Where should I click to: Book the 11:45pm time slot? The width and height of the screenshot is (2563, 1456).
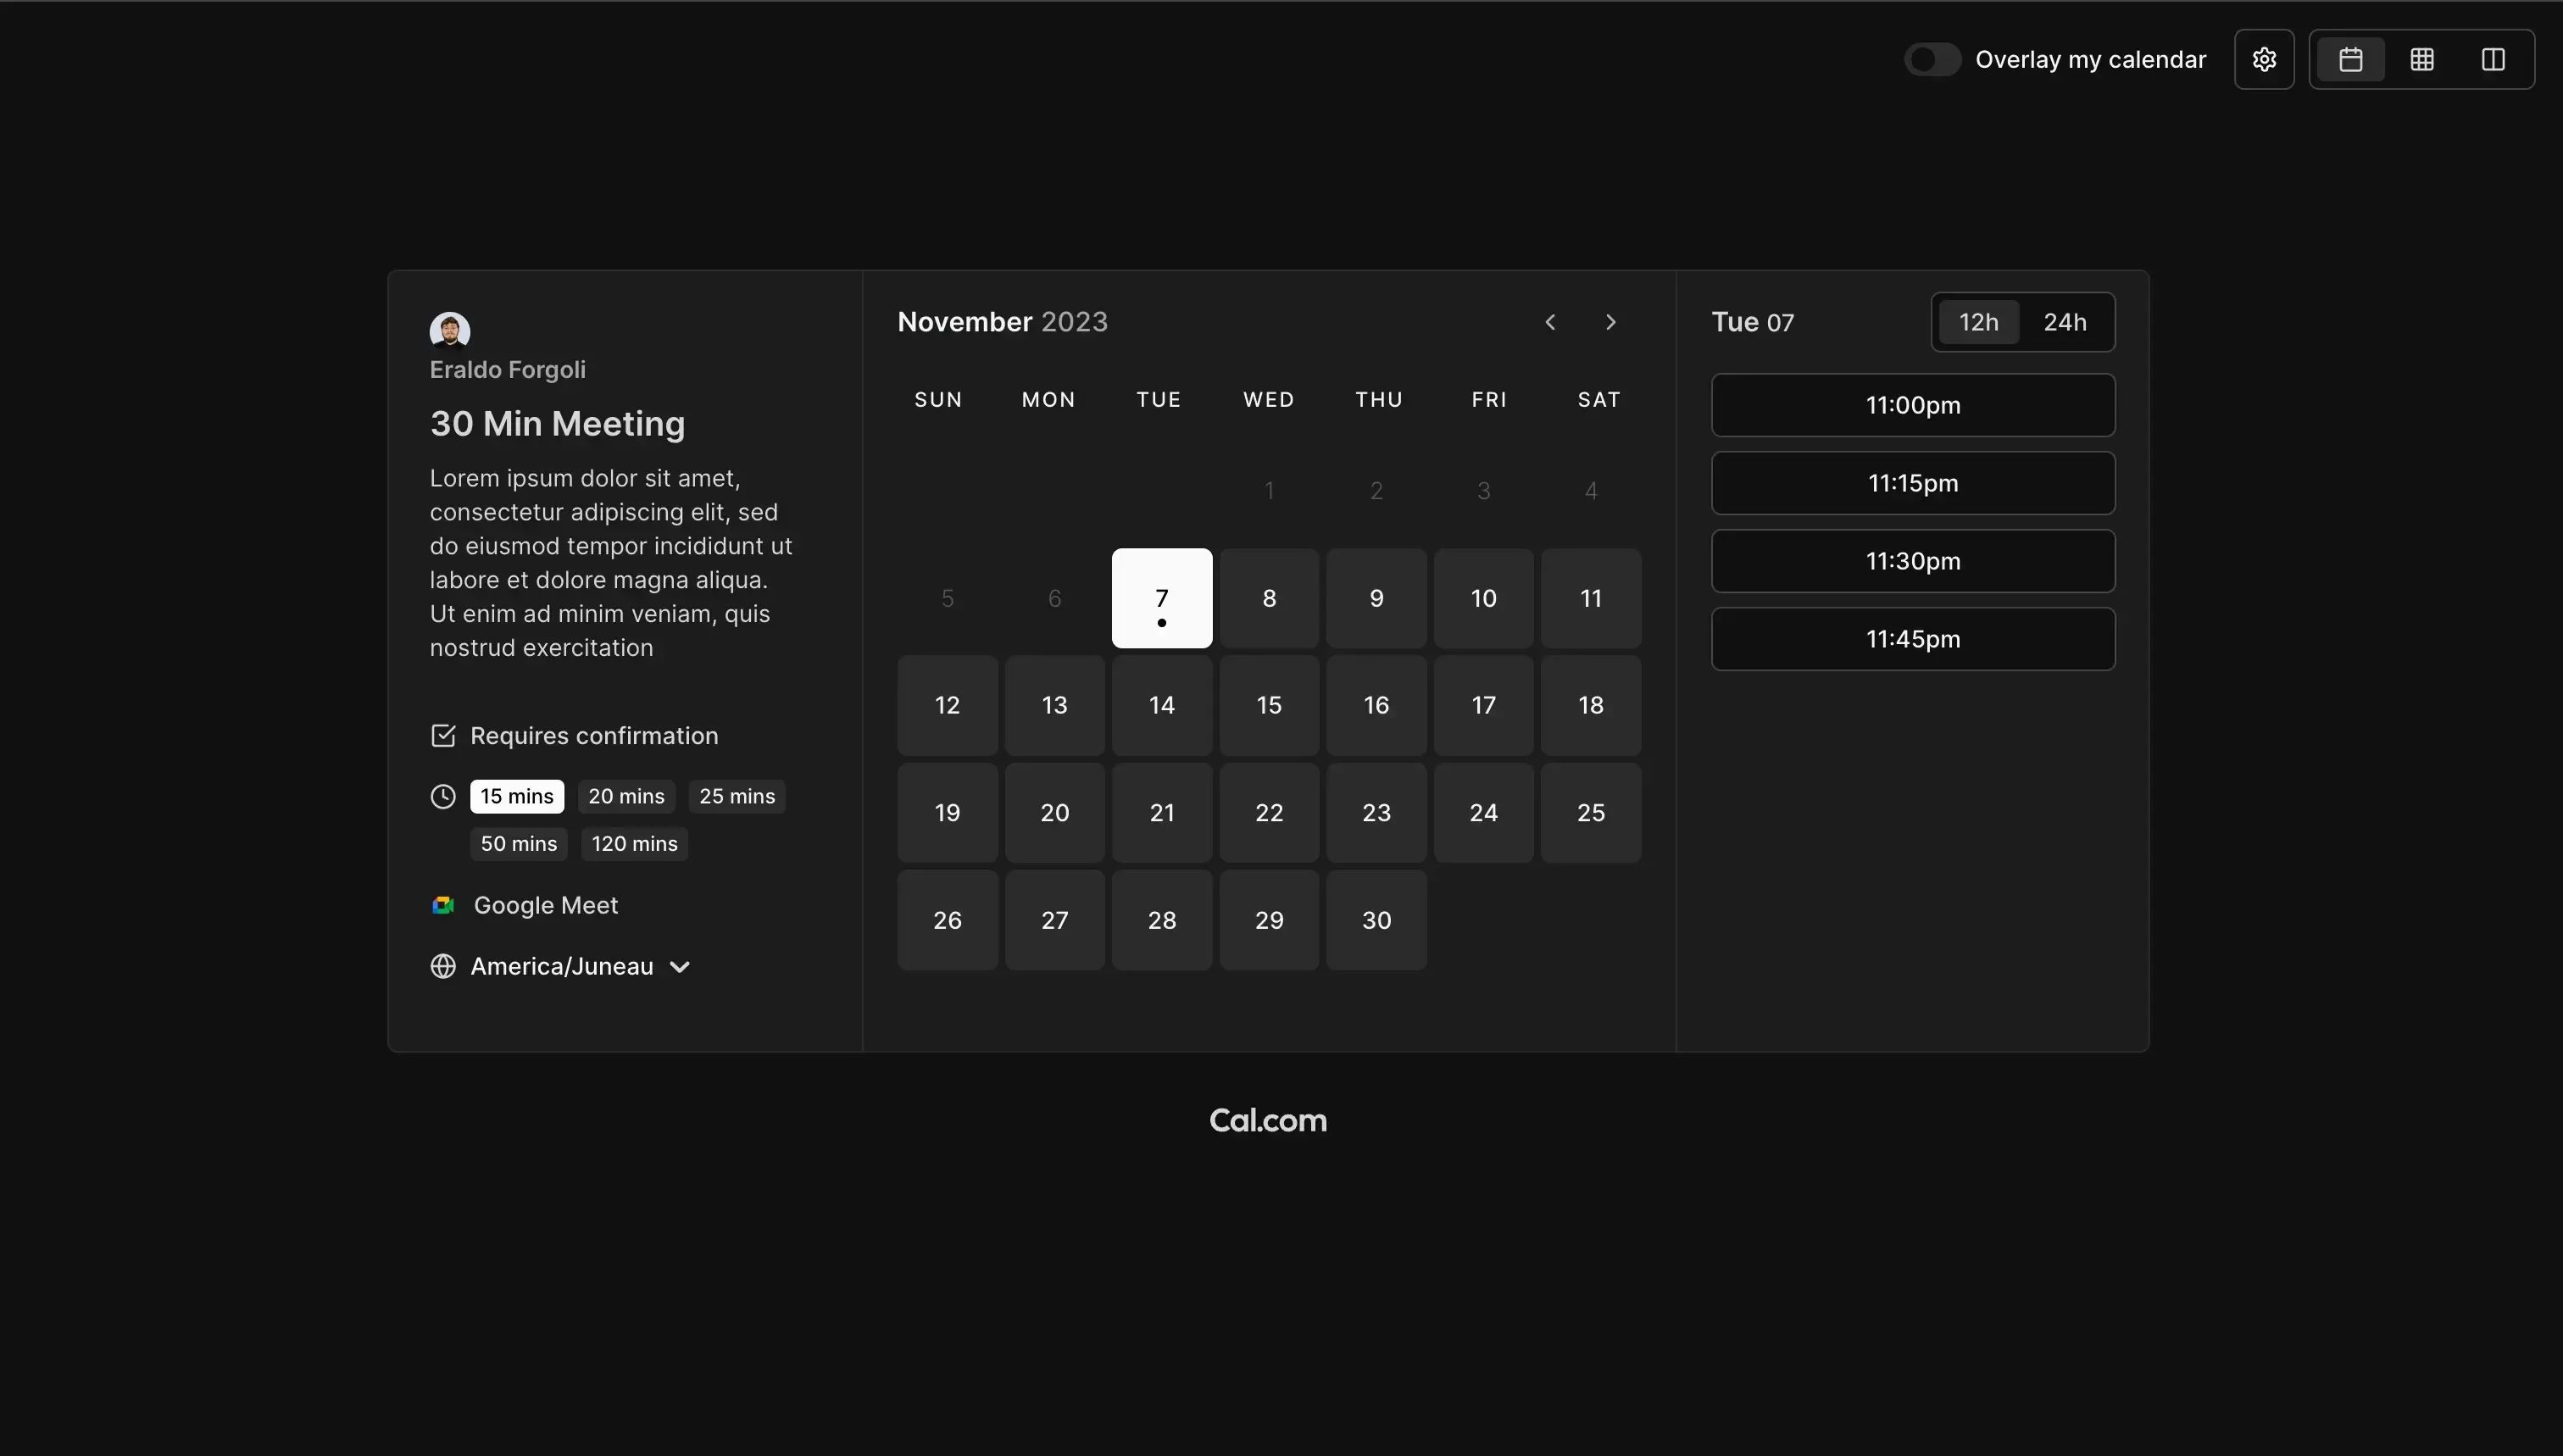(x=1912, y=639)
